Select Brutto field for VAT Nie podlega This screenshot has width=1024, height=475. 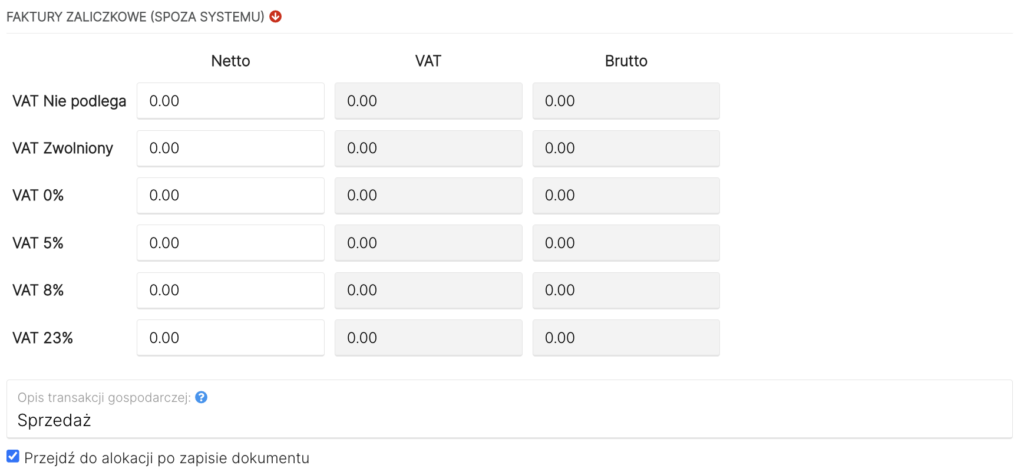coord(626,101)
